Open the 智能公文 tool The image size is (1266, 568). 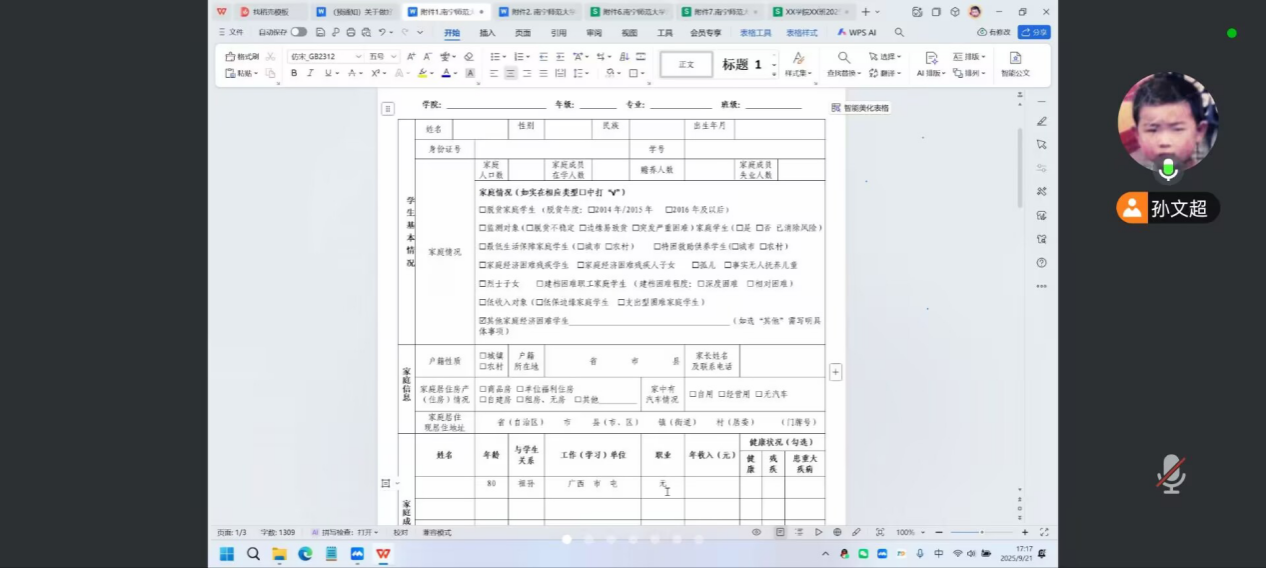1015,64
